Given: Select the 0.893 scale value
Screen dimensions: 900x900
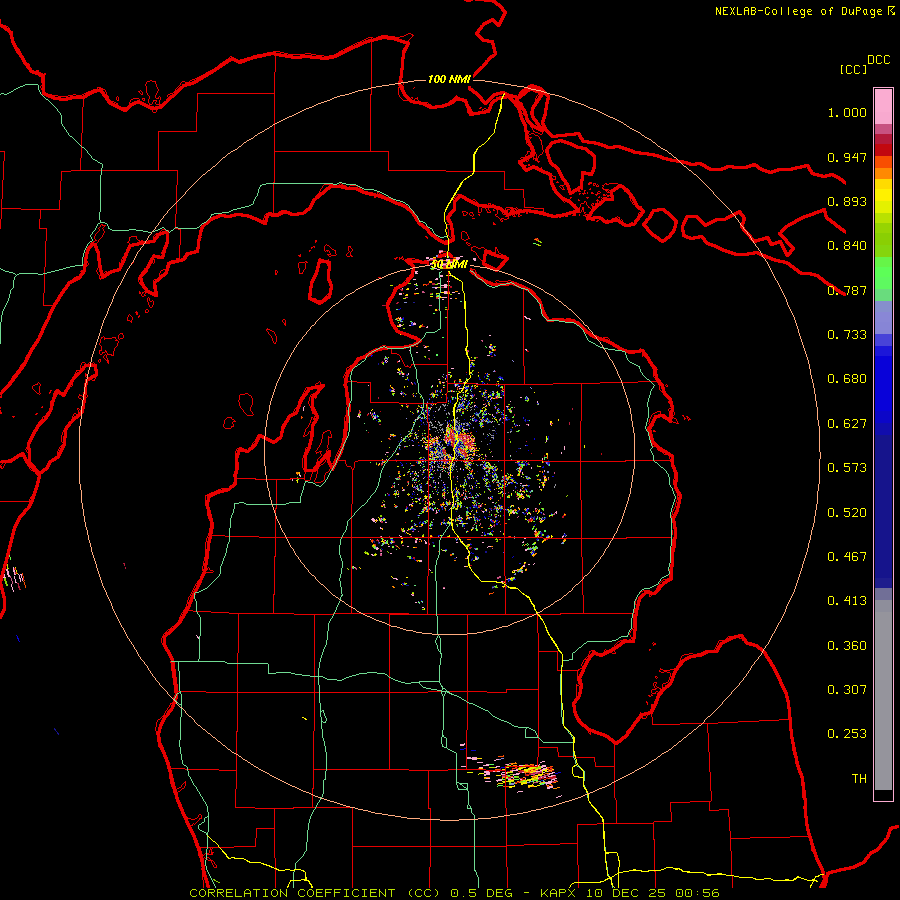Looking at the screenshot, I should click(847, 201).
